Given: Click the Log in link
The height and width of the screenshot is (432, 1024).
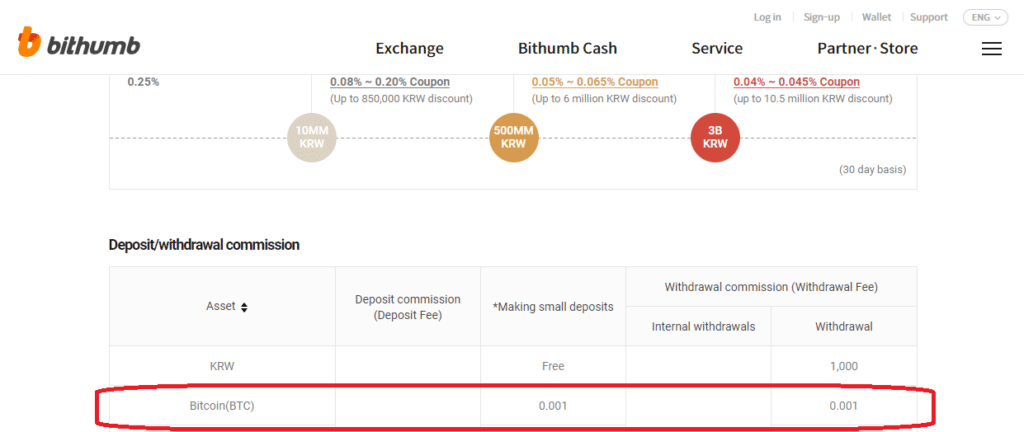Looking at the screenshot, I should (x=767, y=18).
